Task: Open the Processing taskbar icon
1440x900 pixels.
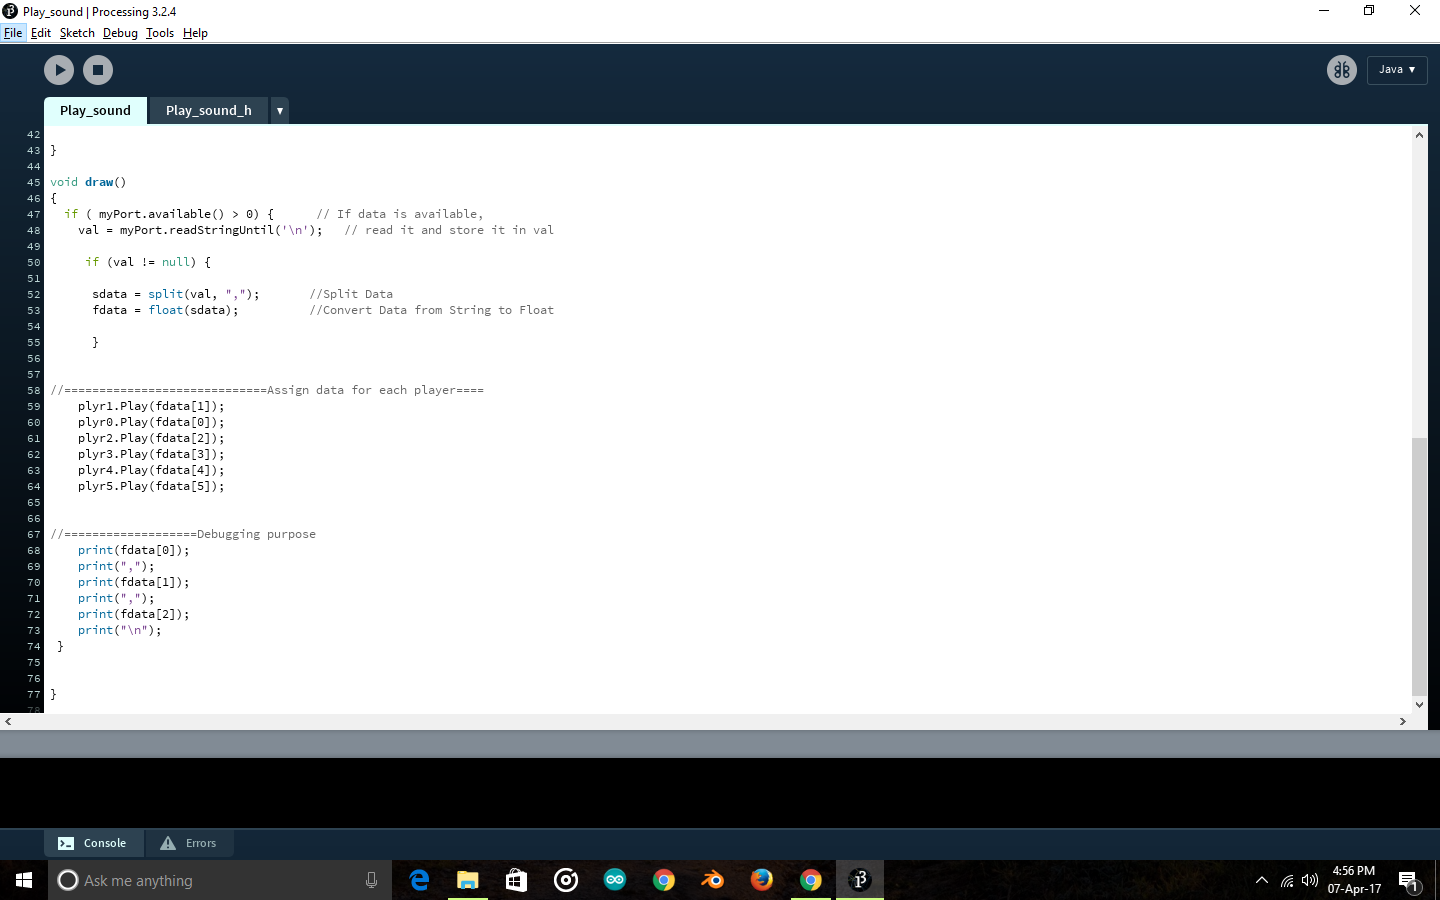Action: click(x=860, y=880)
